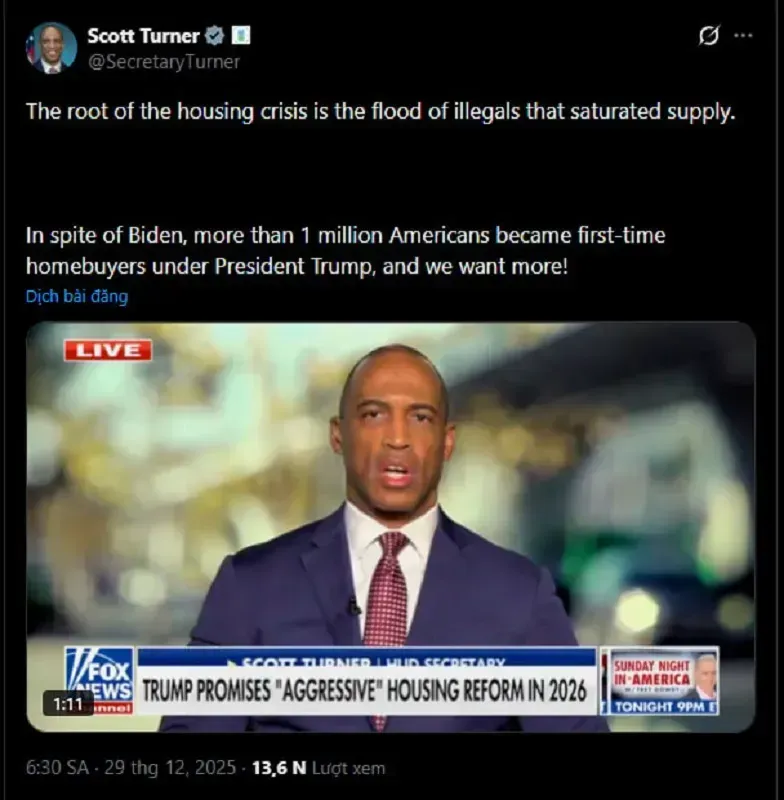This screenshot has width=784, height=800.
Task: Click the Fox News channel logo
Action: (99, 681)
